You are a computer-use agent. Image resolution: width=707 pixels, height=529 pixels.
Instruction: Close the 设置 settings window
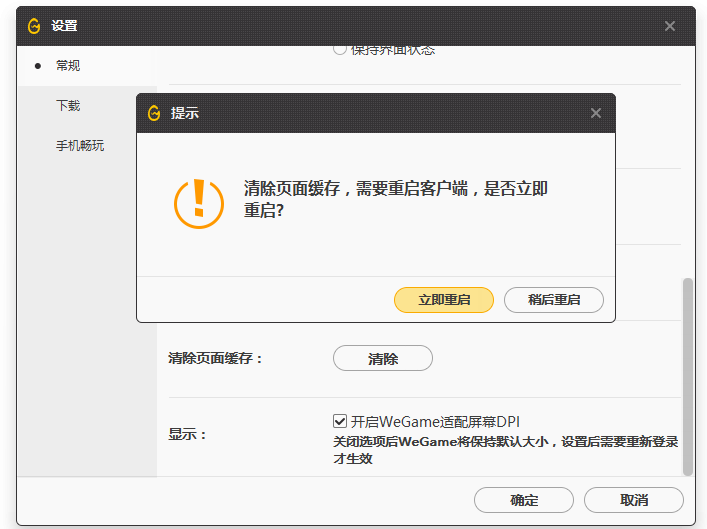670,26
